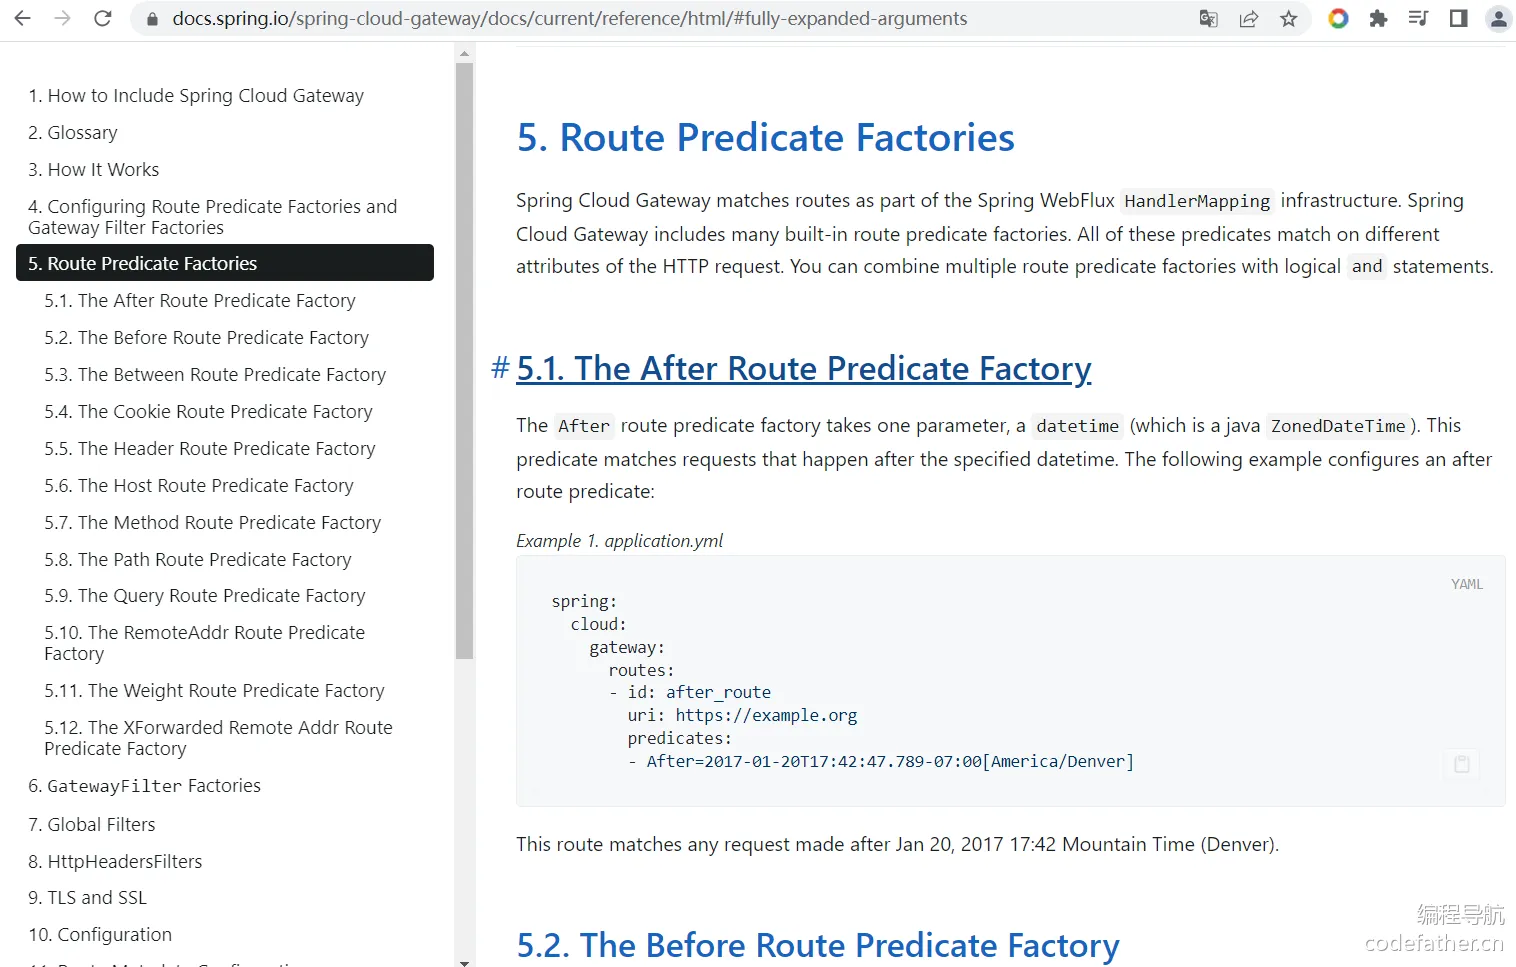
Task: Open '3. How It Works'
Action: (x=94, y=170)
